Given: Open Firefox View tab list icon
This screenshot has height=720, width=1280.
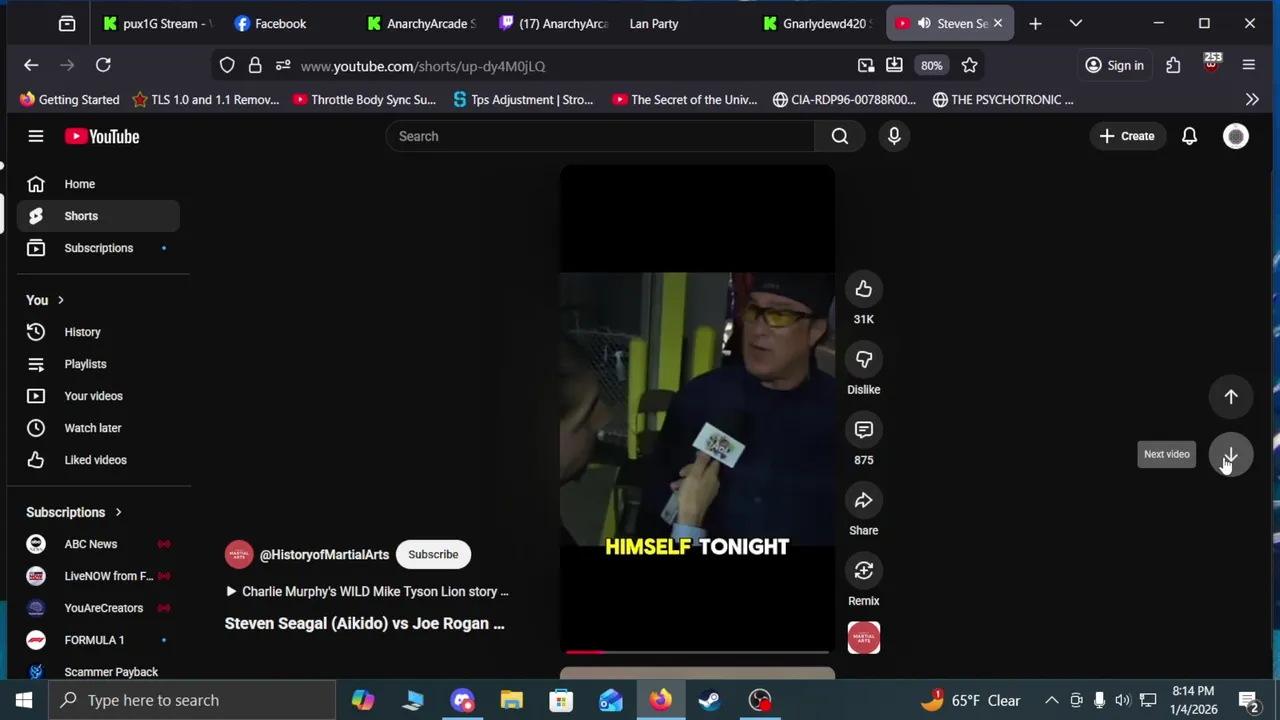Looking at the screenshot, I should pyautogui.click(x=67, y=23).
